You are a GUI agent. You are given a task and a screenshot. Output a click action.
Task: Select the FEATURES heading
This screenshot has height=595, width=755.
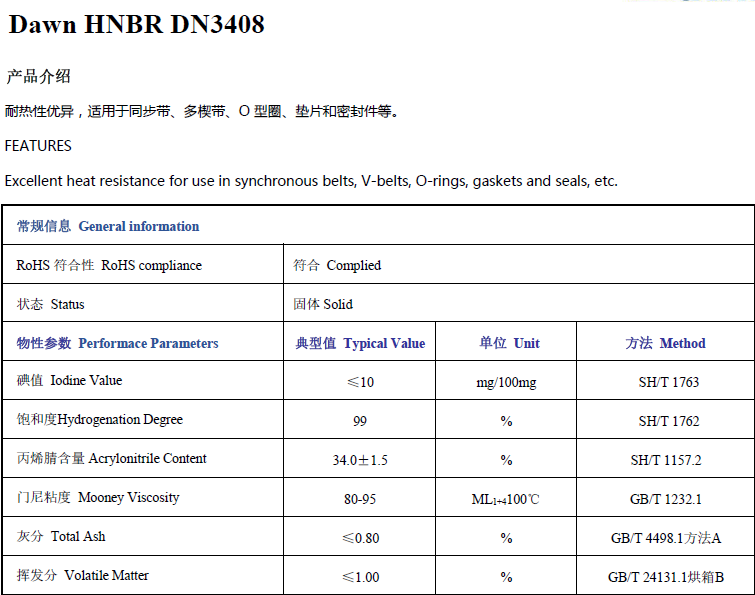[38, 146]
